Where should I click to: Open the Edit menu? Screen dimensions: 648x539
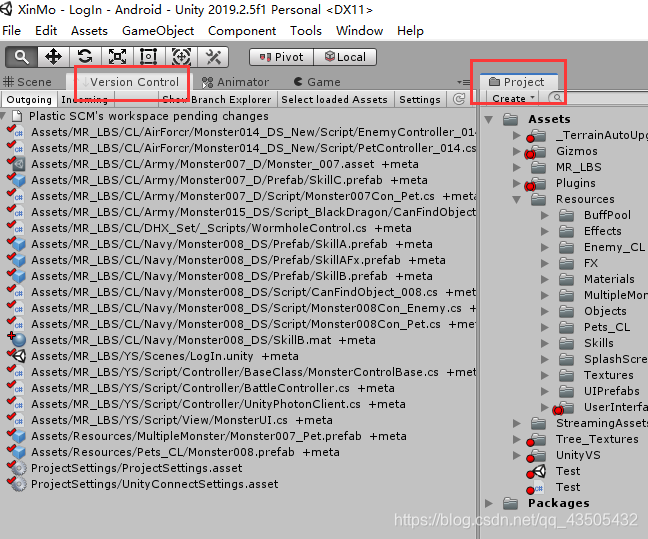[45, 31]
